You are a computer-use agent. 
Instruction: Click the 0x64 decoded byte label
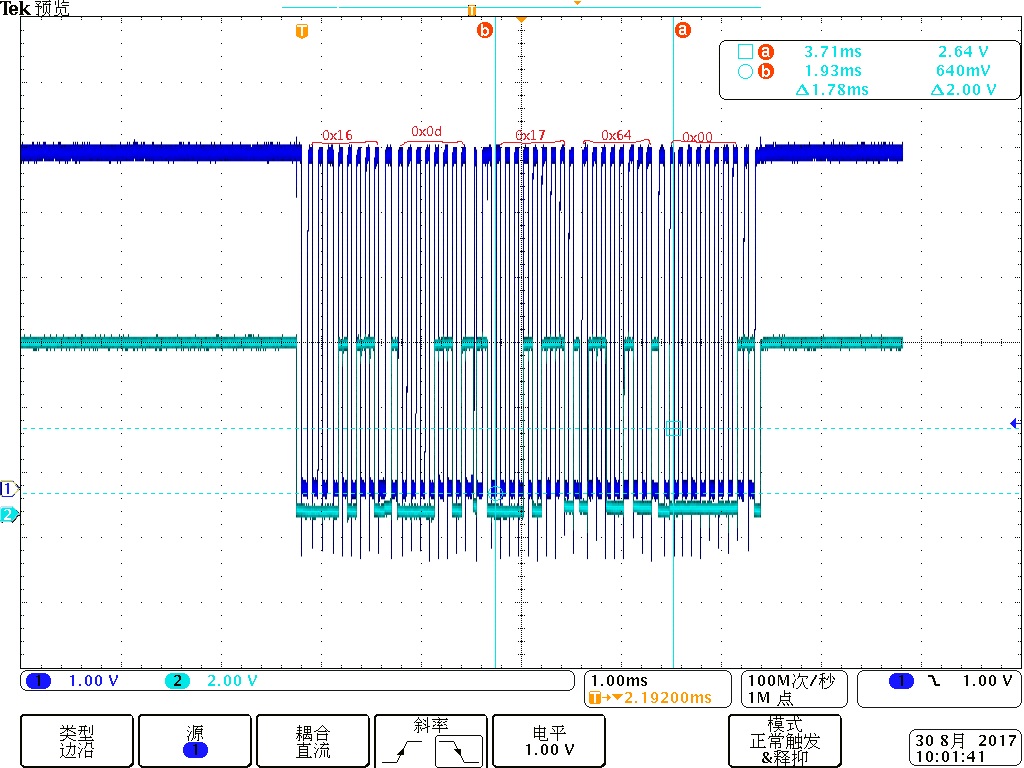pos(616,135)
